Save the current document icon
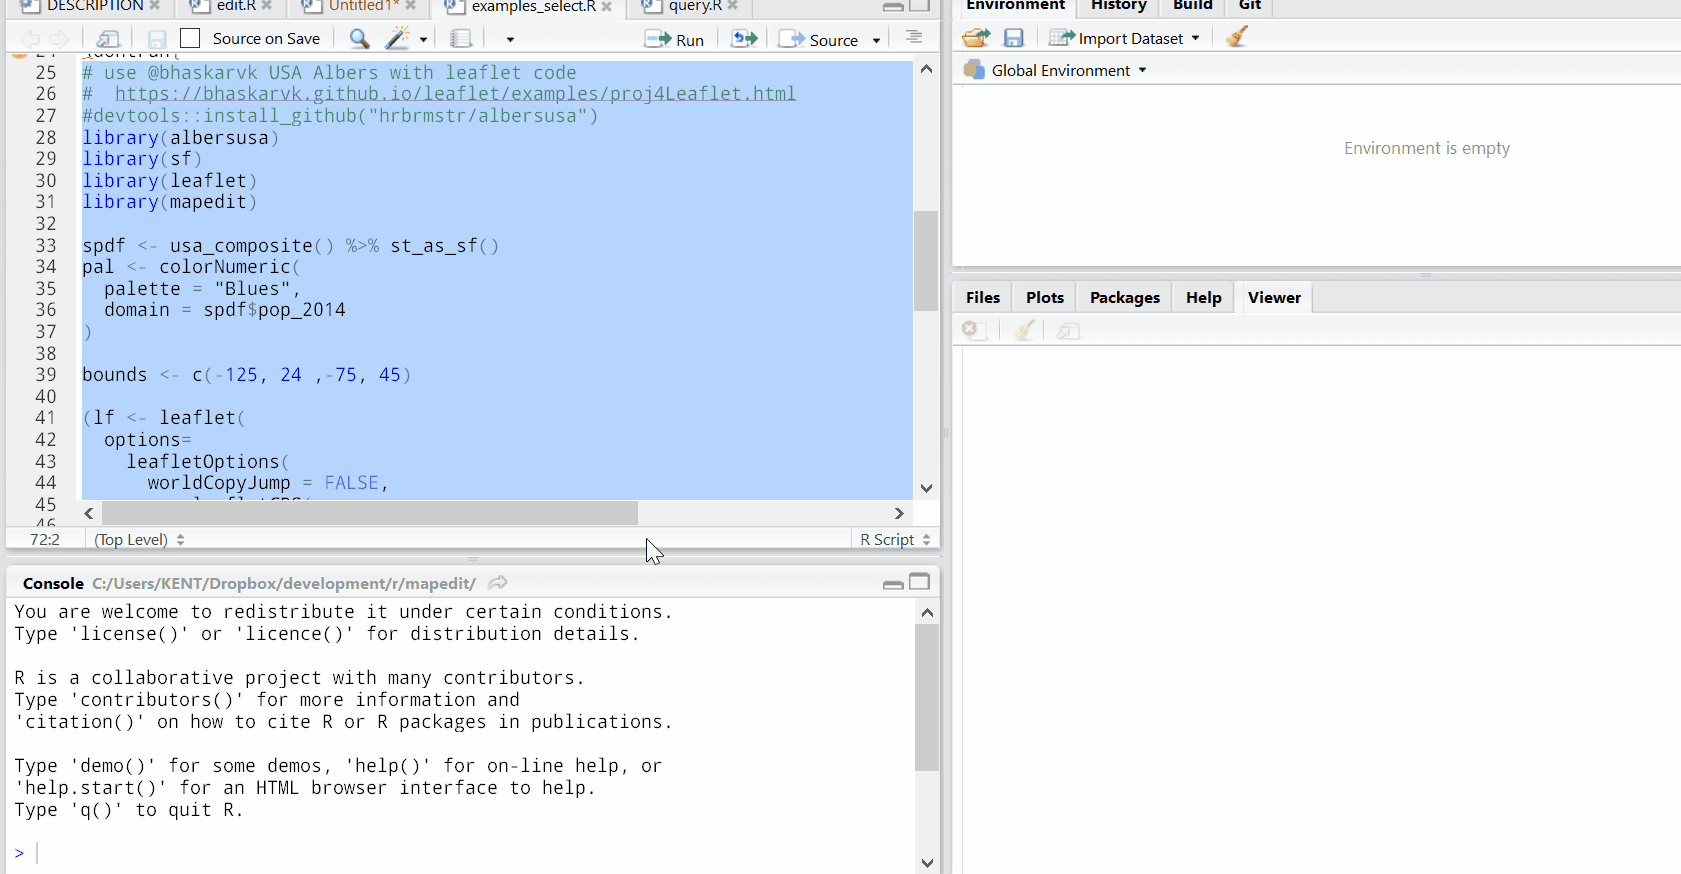Viewport: 1681px width, 874px height. (x=157, y=39)
